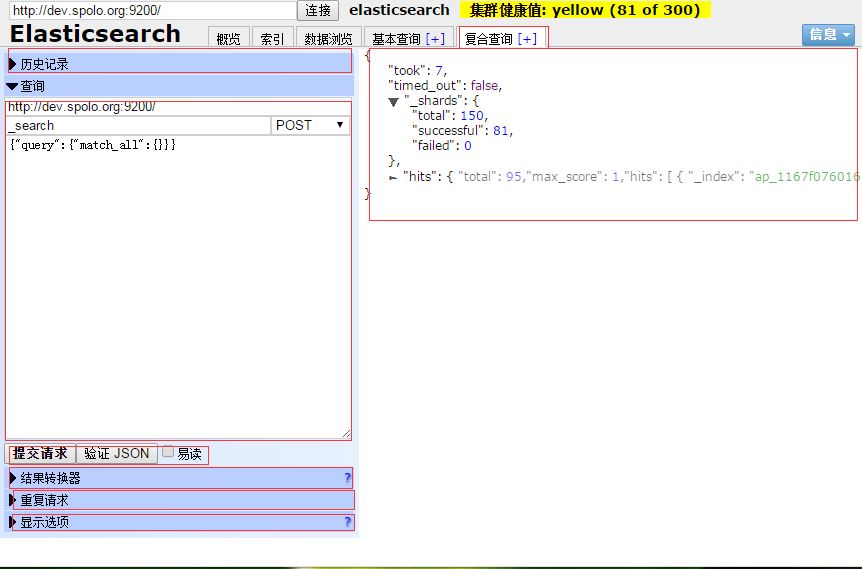Screen dimensions: 862x569
Task: Add a new 复合查询 tab with [+]
Action: pos(527,38)
